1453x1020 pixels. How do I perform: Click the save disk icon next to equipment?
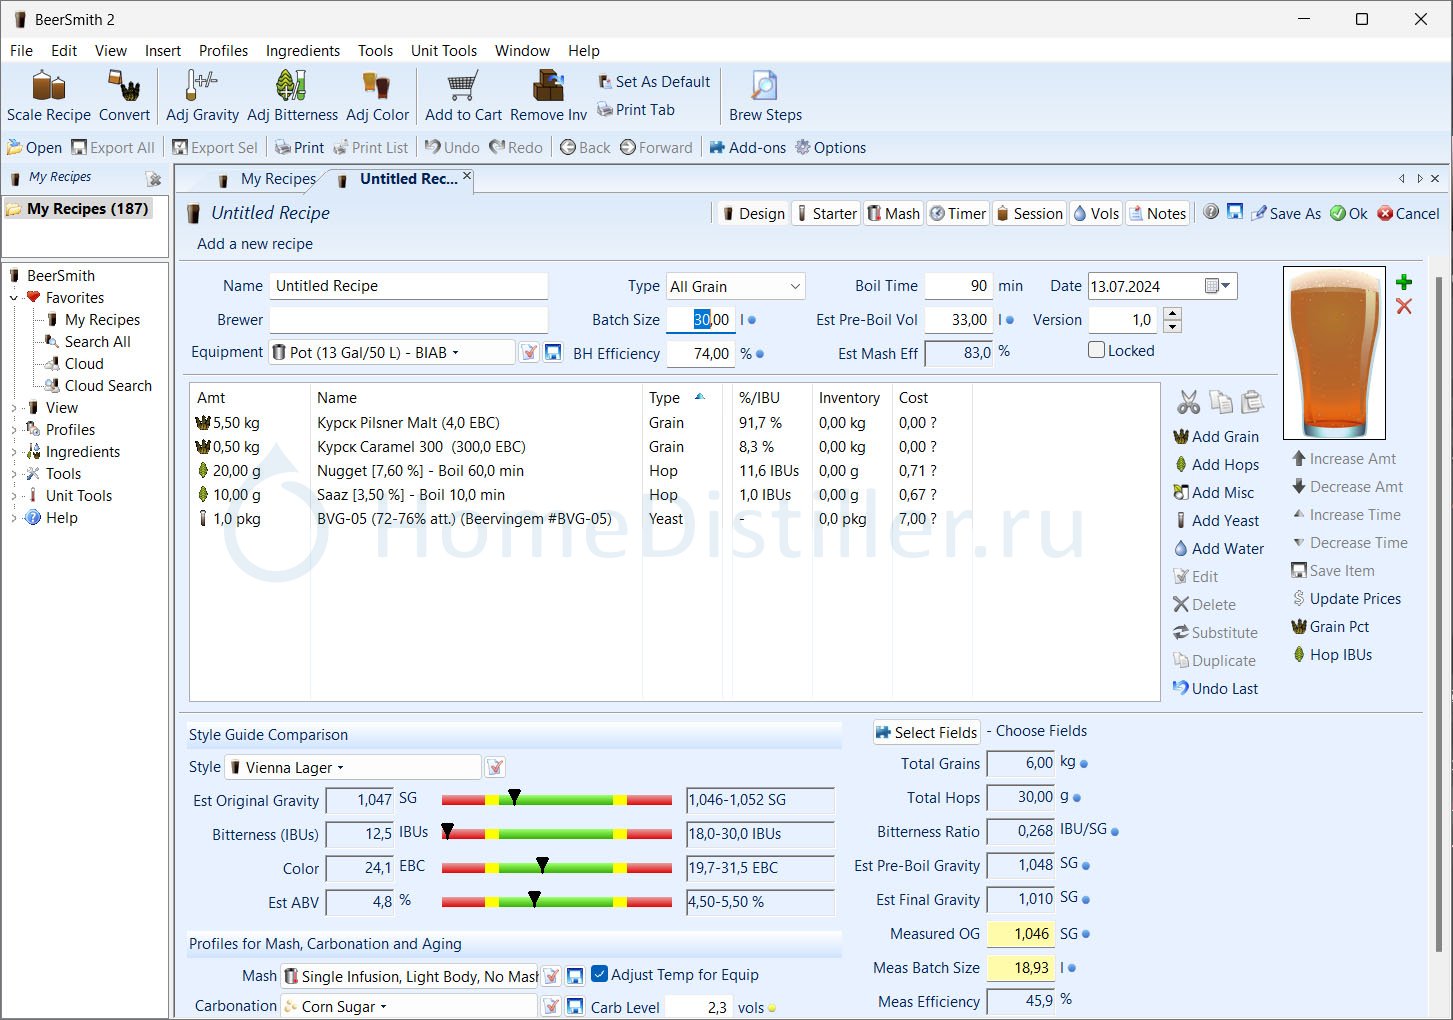[552, 352]
